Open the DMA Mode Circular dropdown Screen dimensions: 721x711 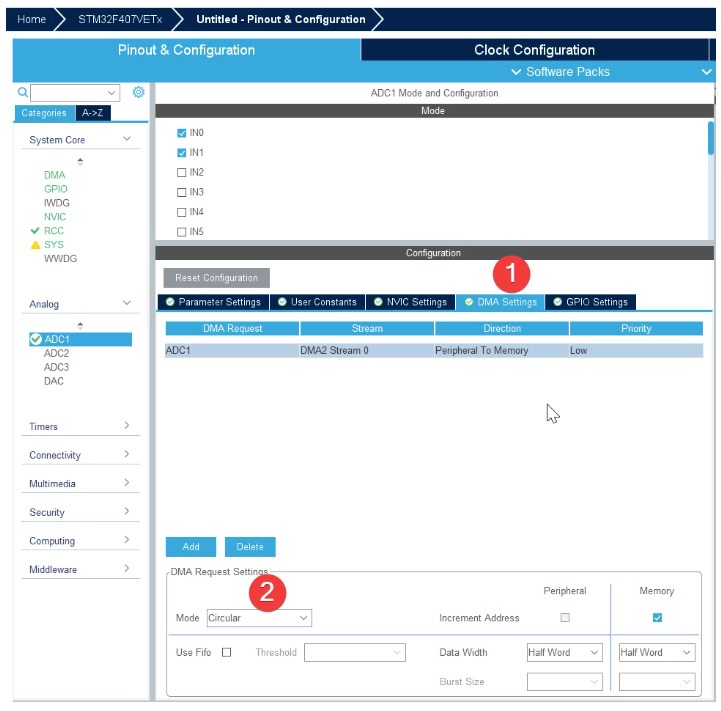(259, 618)
